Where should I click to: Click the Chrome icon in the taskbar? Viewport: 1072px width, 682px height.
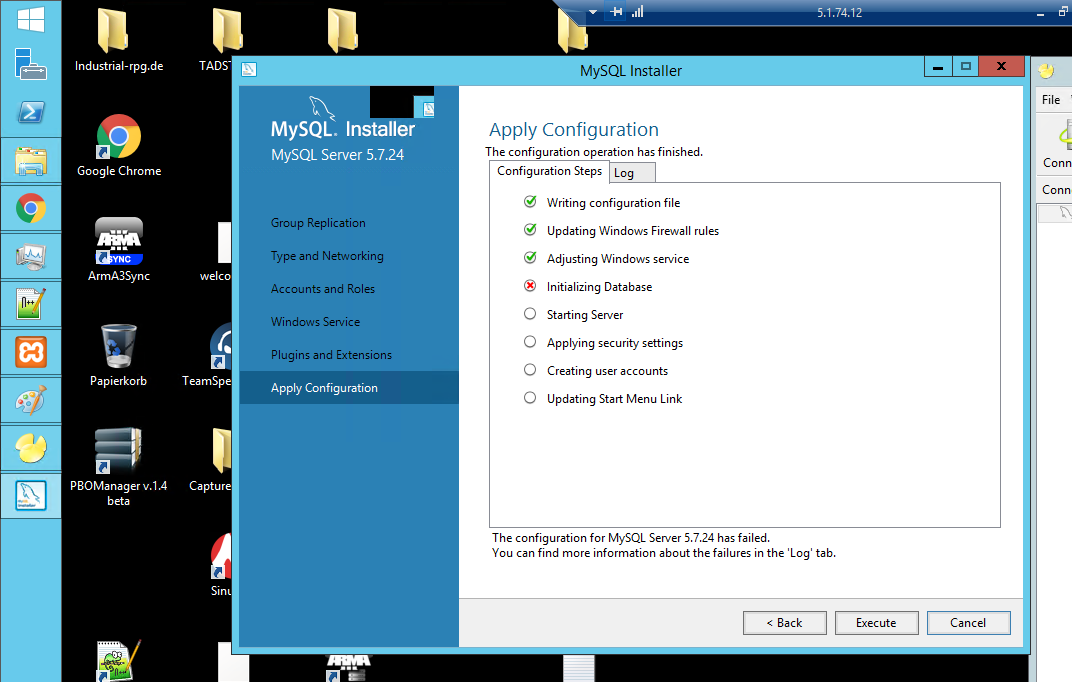point(31,208)
